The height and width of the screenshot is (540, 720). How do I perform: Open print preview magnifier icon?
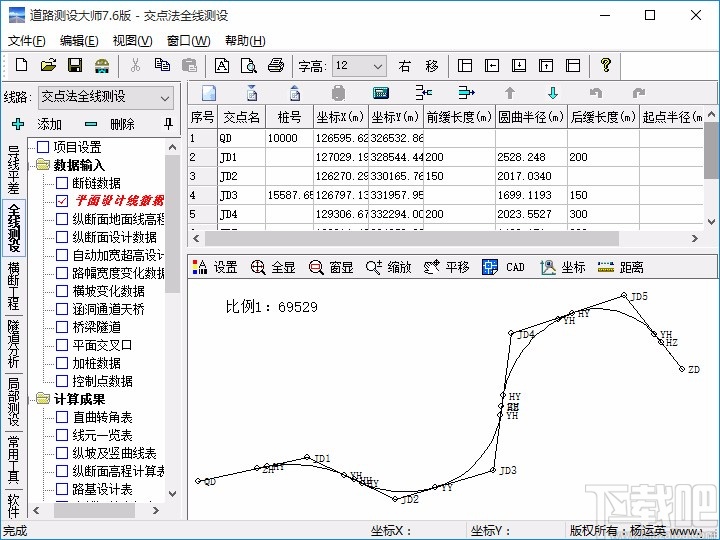tap(248, 66)
